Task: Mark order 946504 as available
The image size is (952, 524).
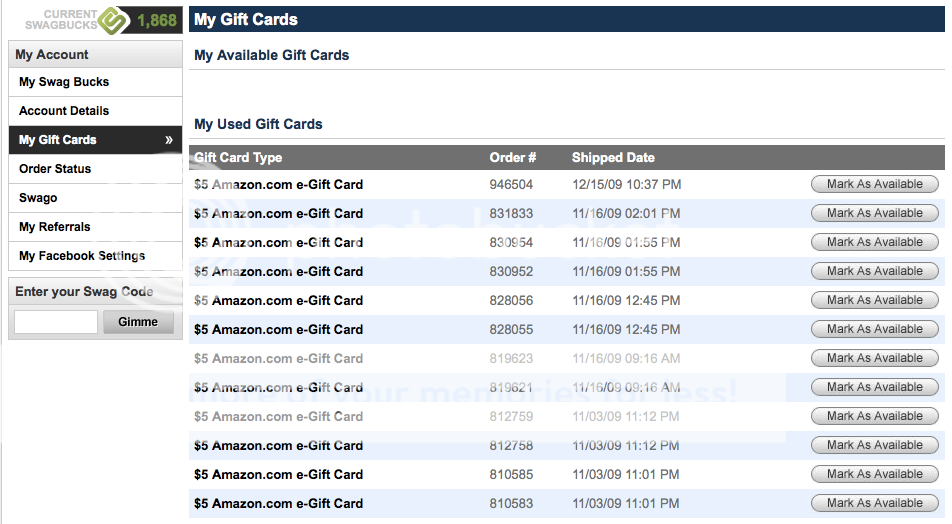Action: [874, 184]
